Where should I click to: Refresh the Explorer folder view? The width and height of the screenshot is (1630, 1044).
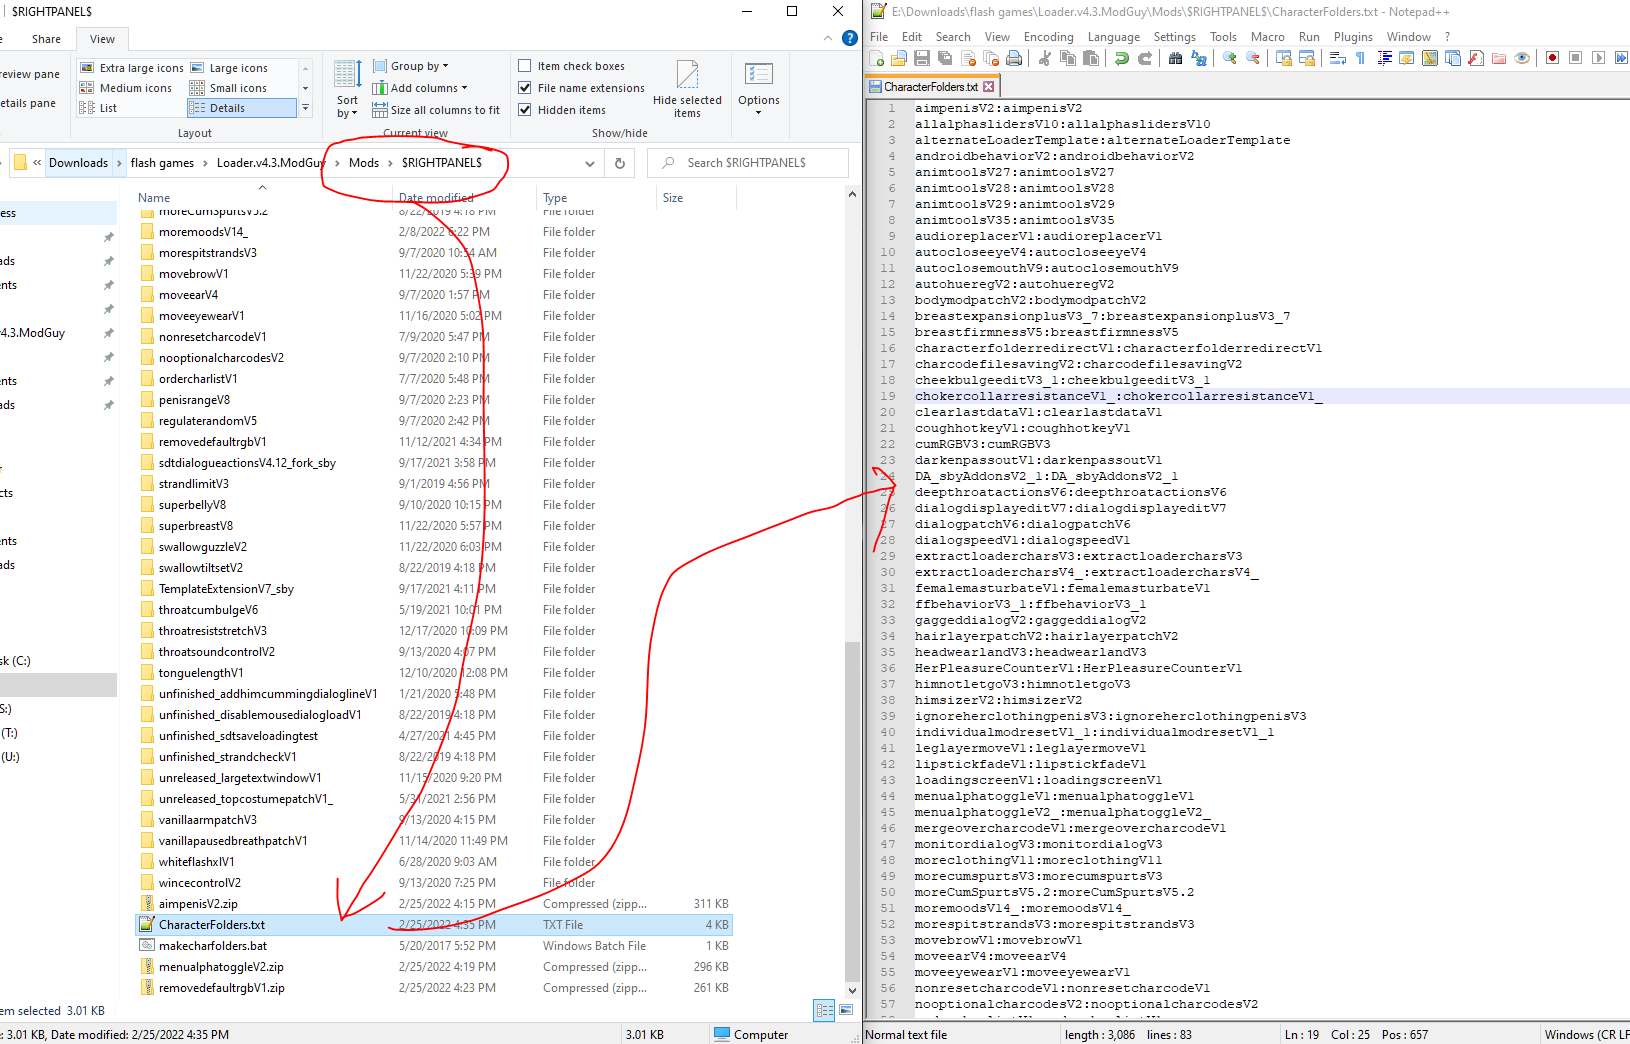coord(620,163)
